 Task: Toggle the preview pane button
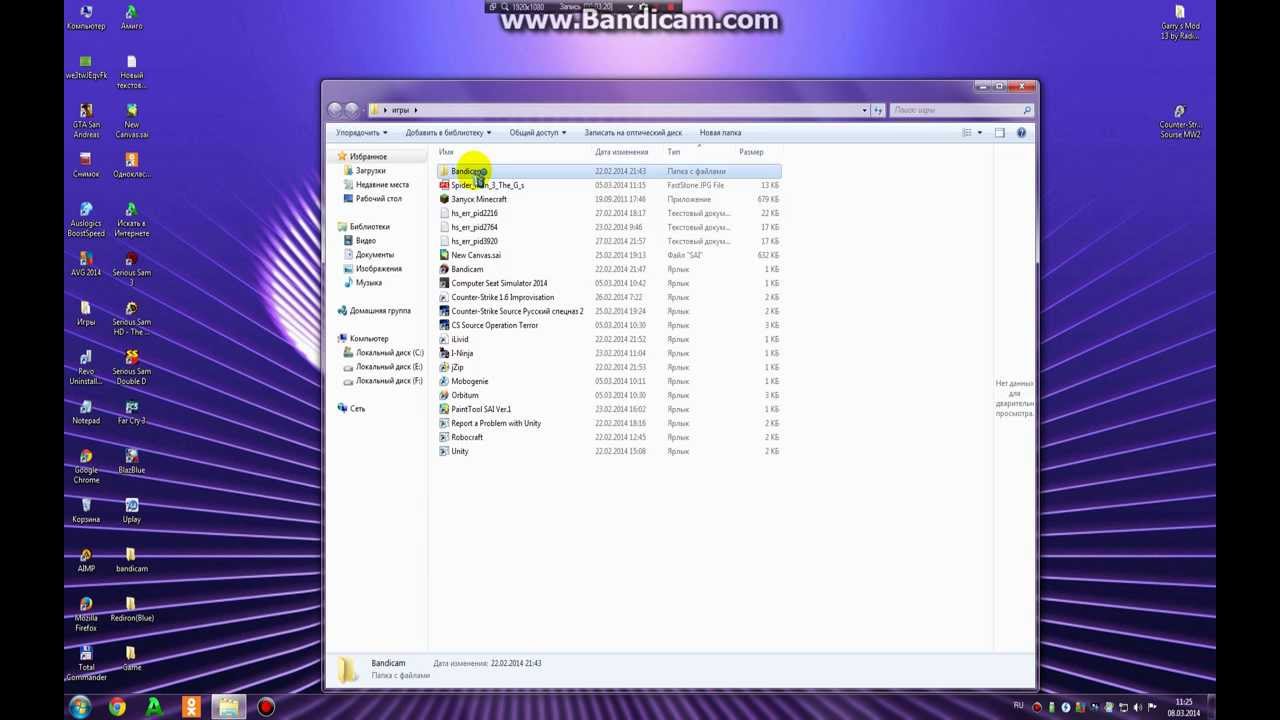point(999,132)
